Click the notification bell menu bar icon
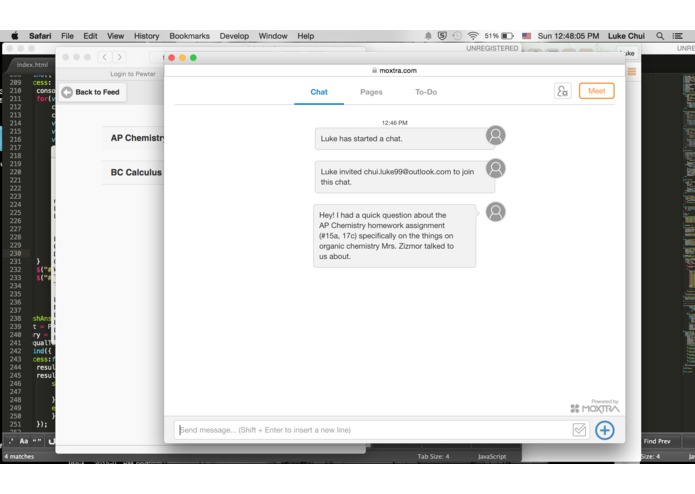Screen dimensions: 695x494 pos(428,36)
